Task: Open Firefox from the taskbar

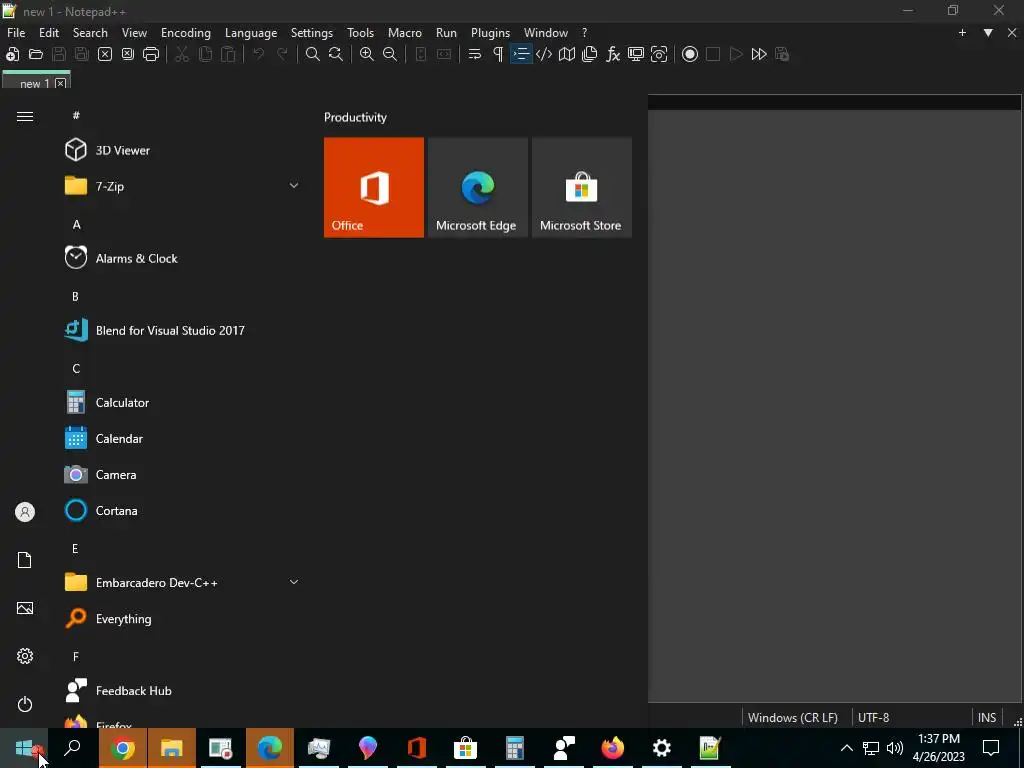Action: 613,748
